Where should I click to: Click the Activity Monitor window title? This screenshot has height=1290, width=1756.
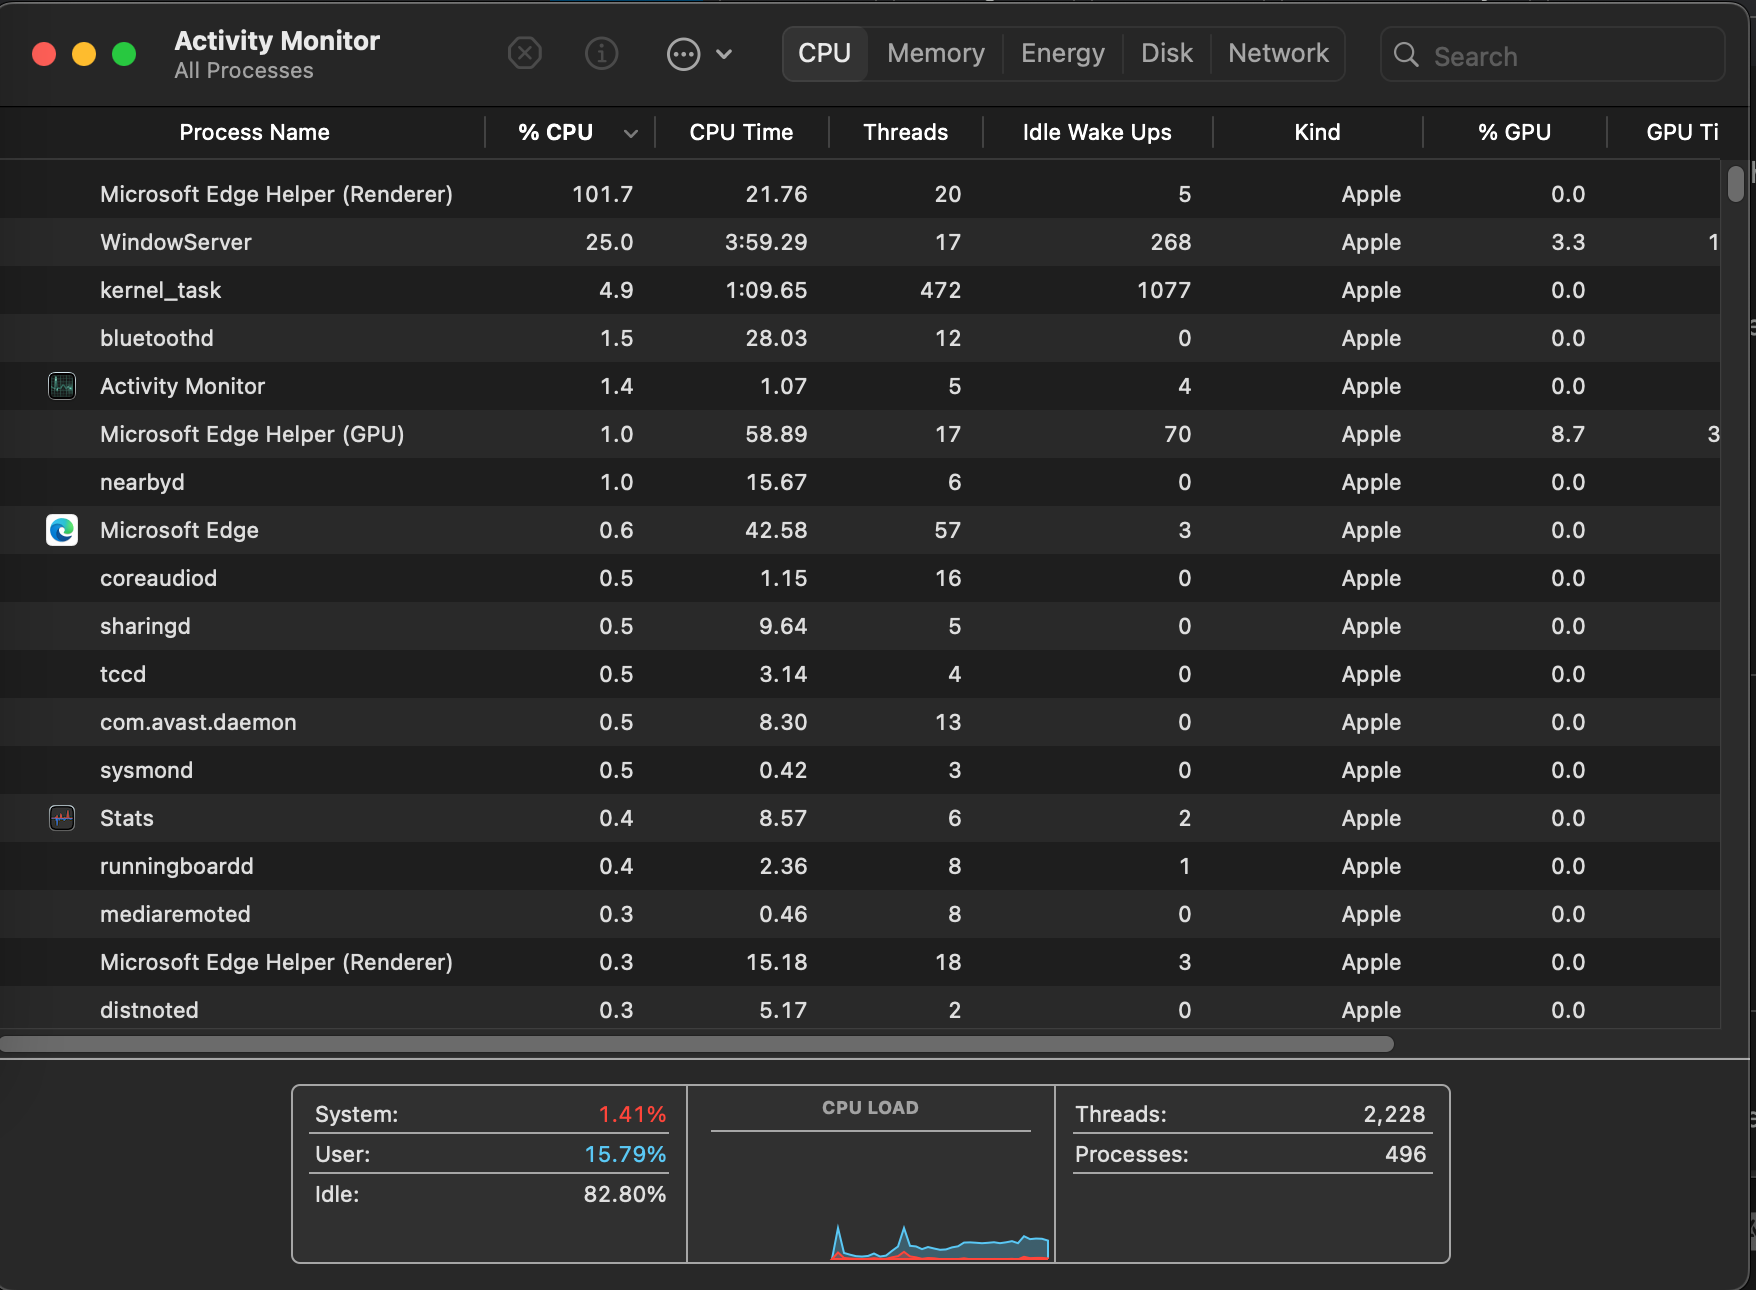coord(277,40)
